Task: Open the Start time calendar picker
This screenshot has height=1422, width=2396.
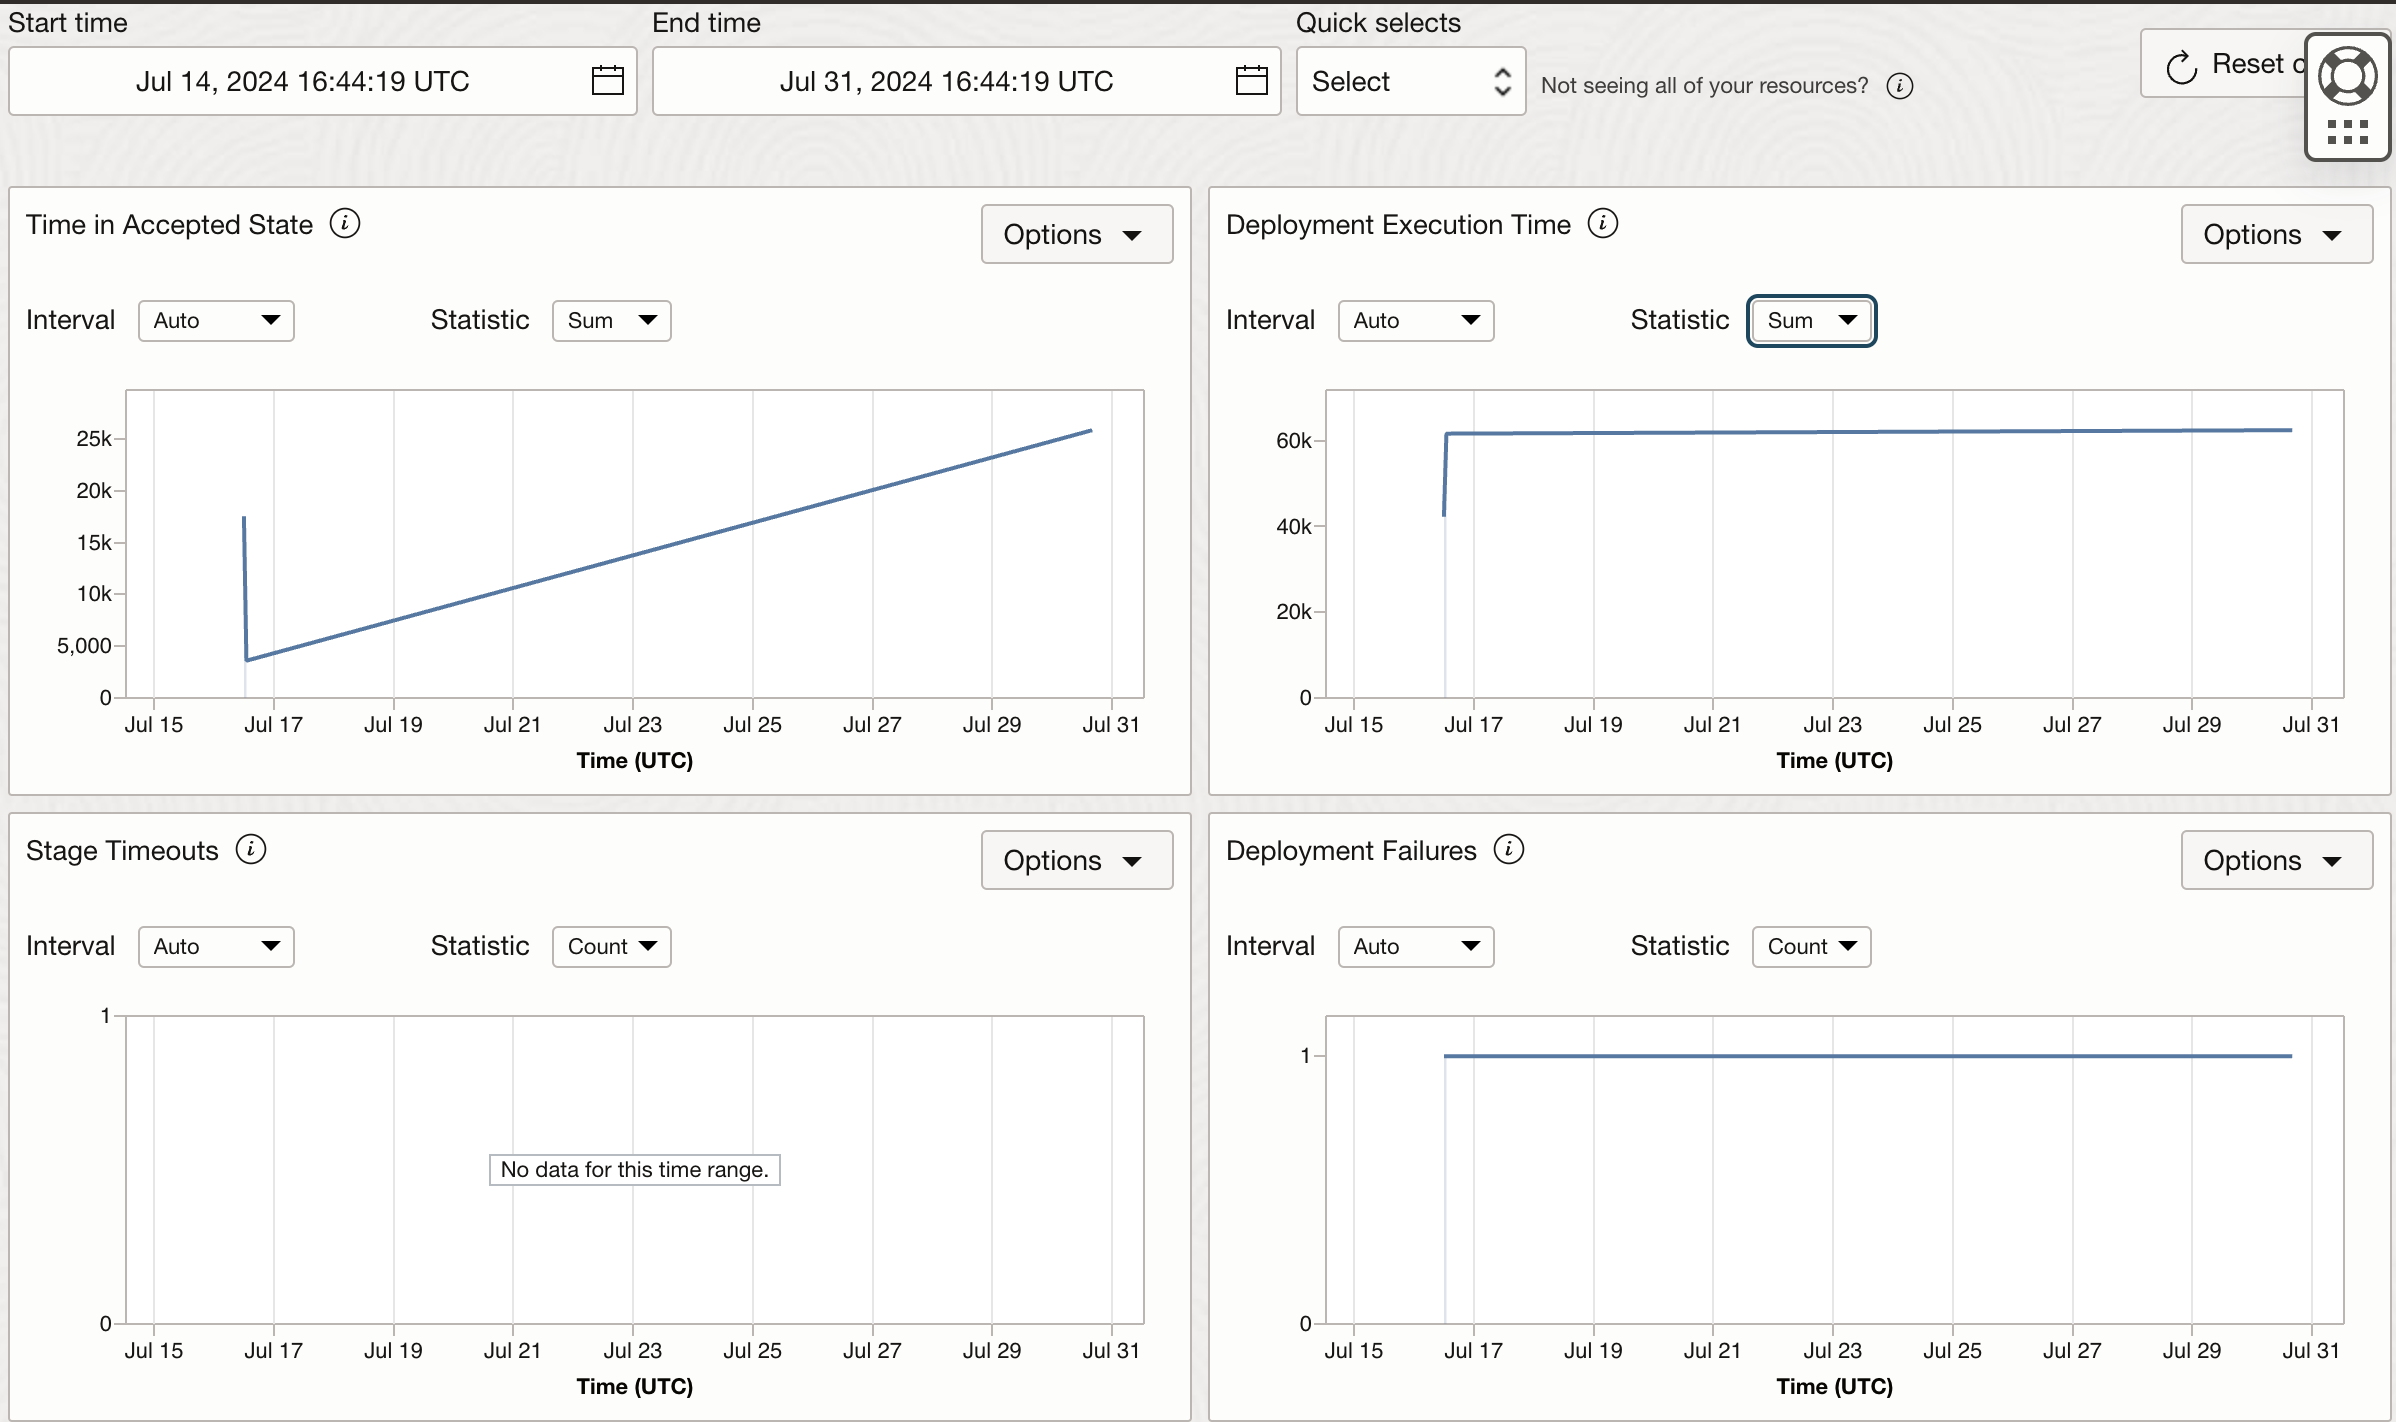Action: click(608, 81)
